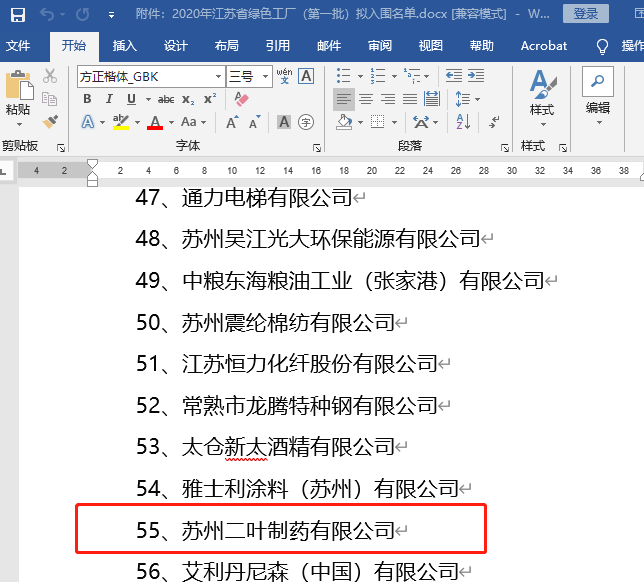Click the Center alignment icon
The width and height of the screenshot is (644, 582).
368,99
